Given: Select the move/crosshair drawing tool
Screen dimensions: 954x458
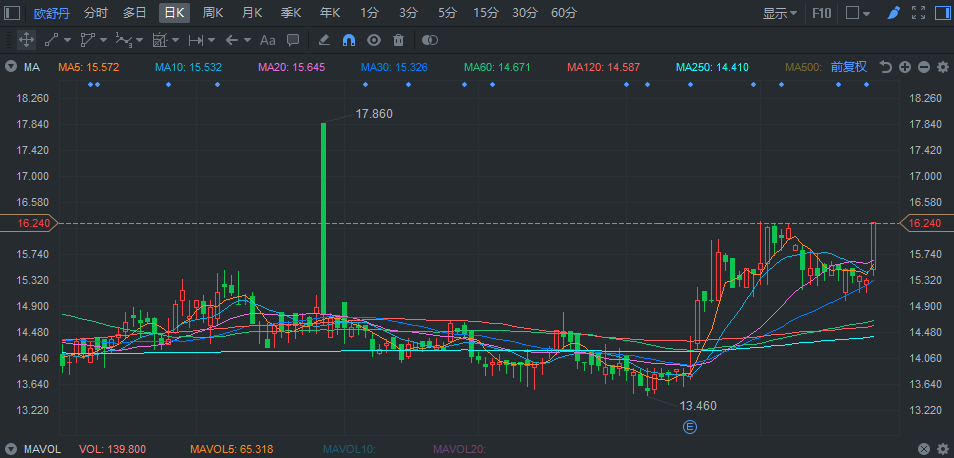Looking at the screenshot, I should pyautogui.click(x=26, y=40).
